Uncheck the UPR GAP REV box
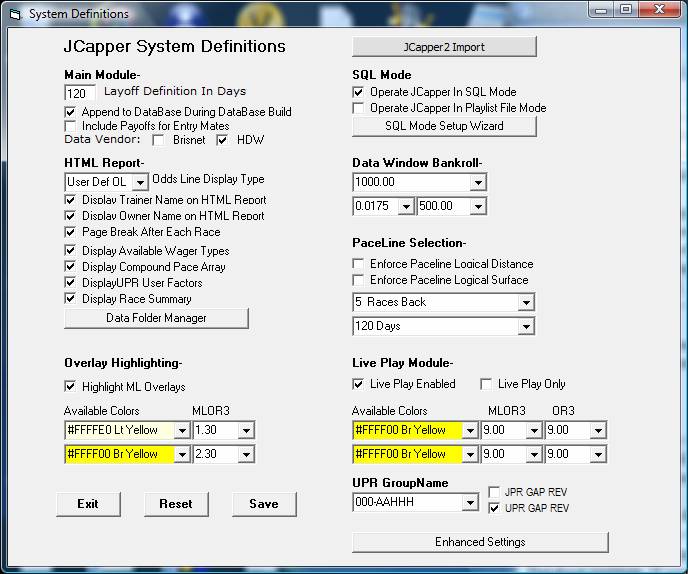The width and height of the screenshot is (688, 574). pyautogui.click(x=494, y=508)
